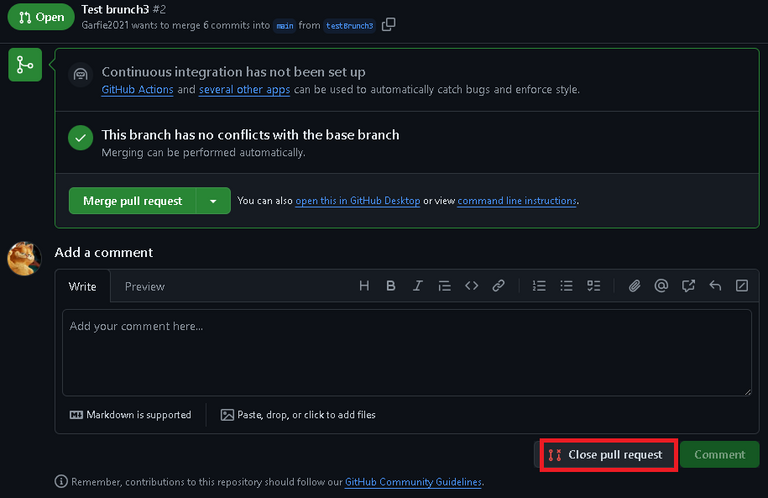The width and height of the screenshot is (768, 498).
Task: Select the Write tab
Action: (x=82, y=287)
